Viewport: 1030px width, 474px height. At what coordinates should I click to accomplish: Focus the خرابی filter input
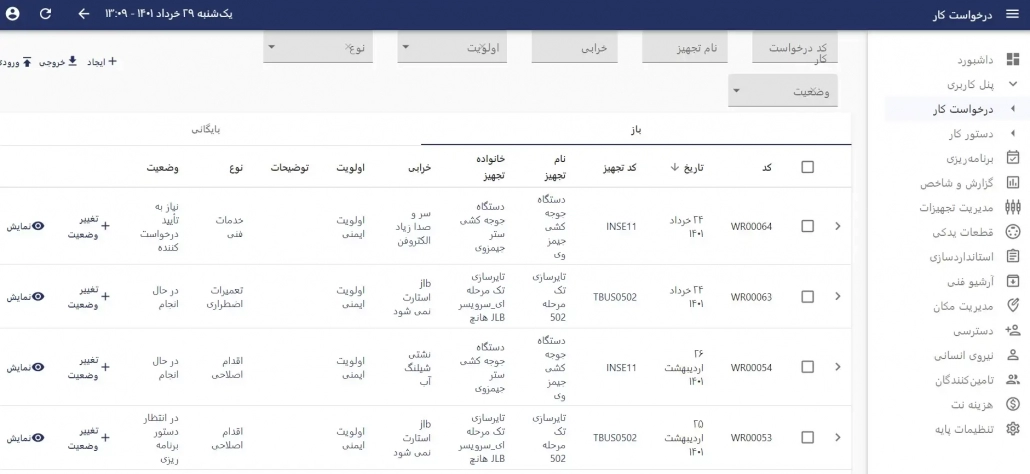pos(575,47)
